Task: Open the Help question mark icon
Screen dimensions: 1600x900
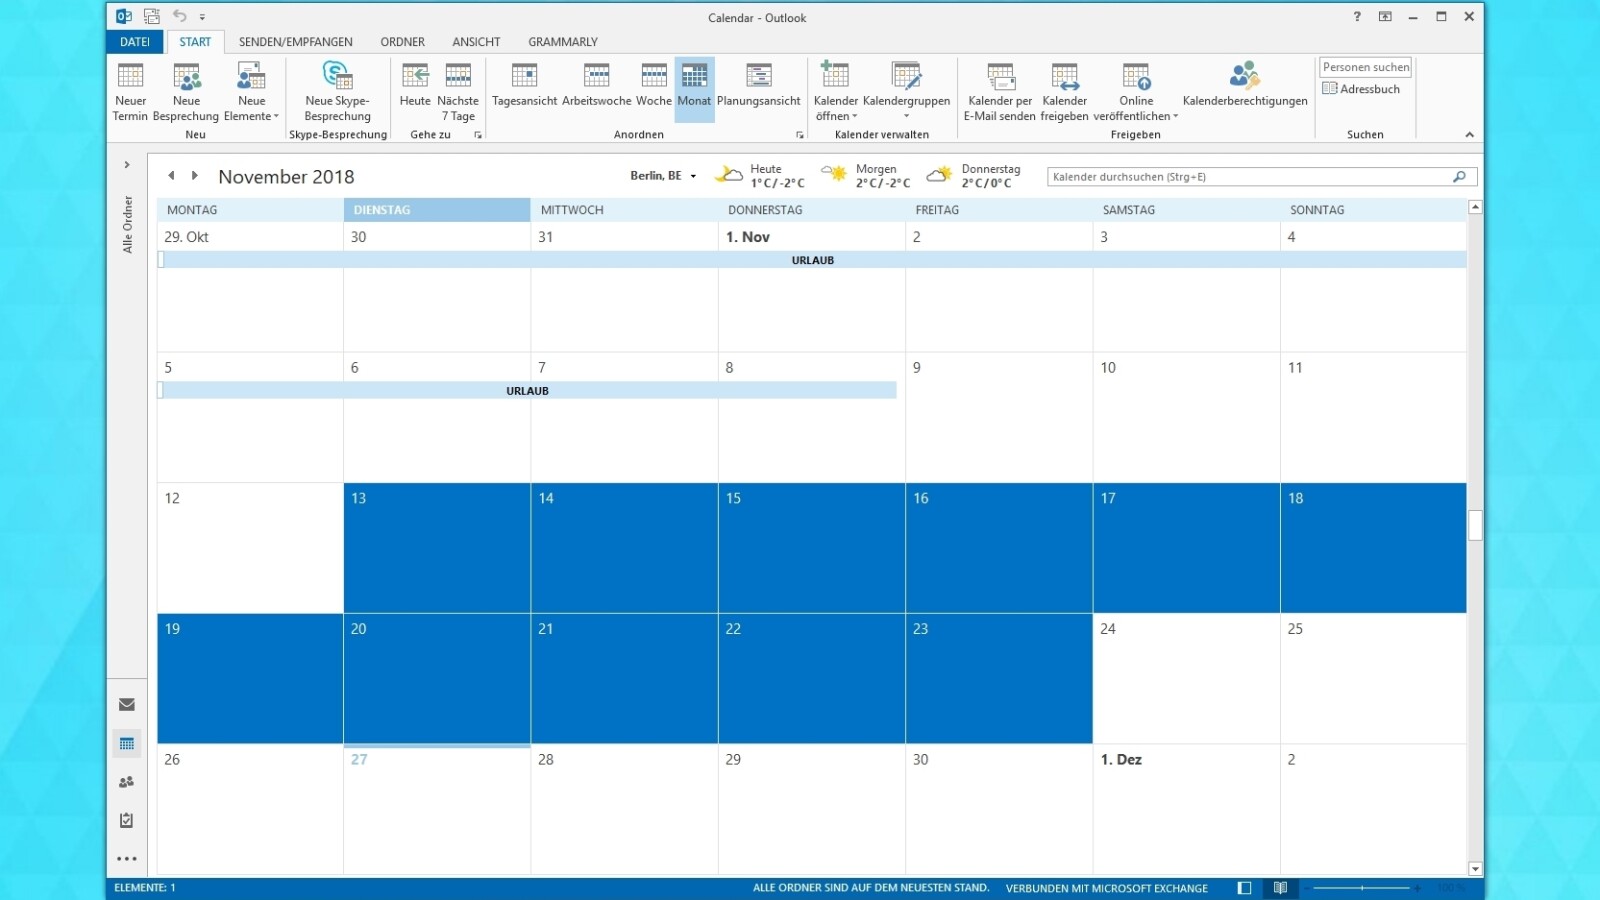Action: 1357,17
